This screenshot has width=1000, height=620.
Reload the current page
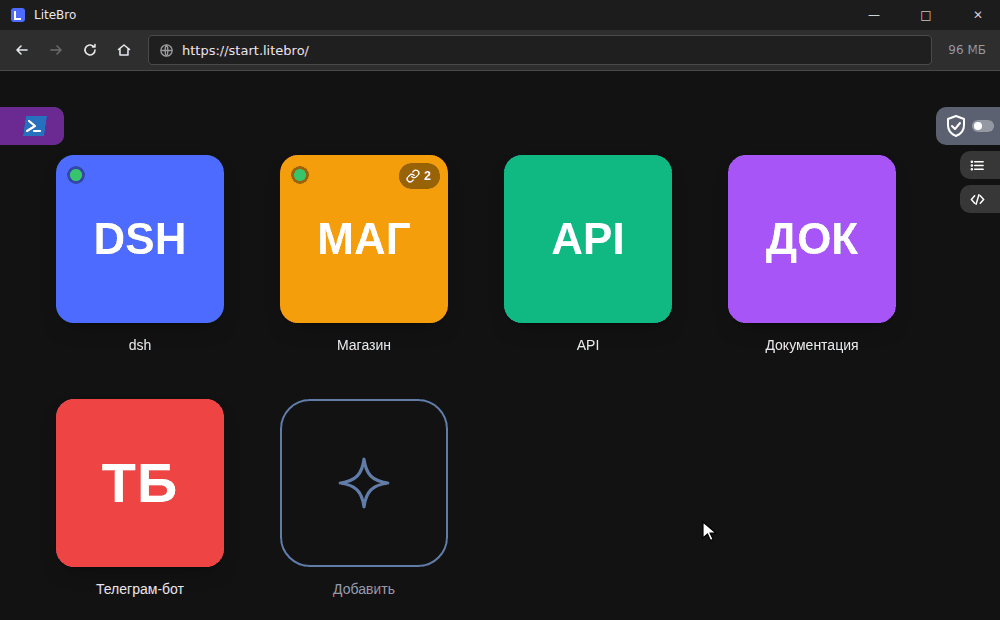coord(90,50)
